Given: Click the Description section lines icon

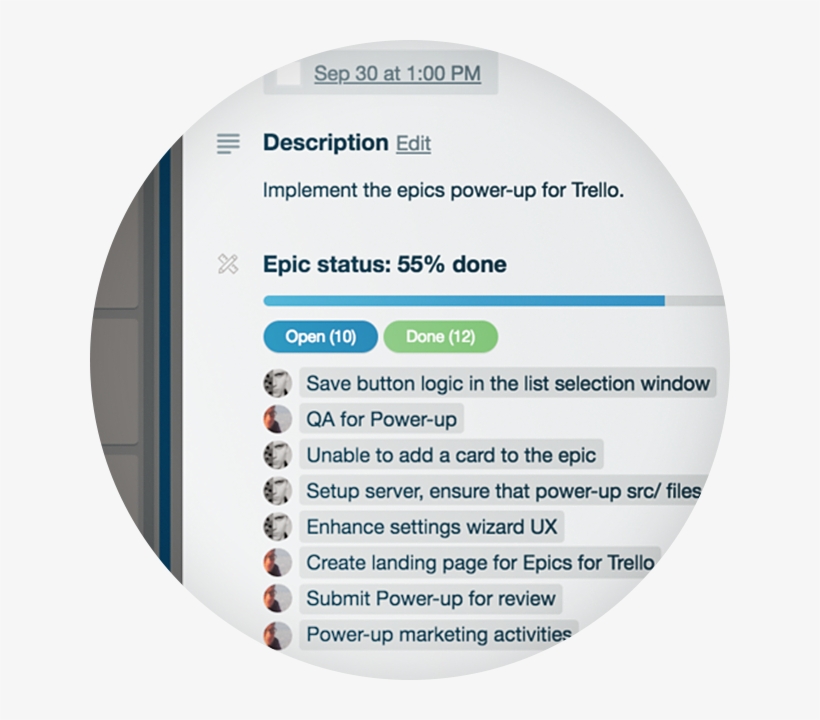Looking at the screenshot, I should [228, 144].
